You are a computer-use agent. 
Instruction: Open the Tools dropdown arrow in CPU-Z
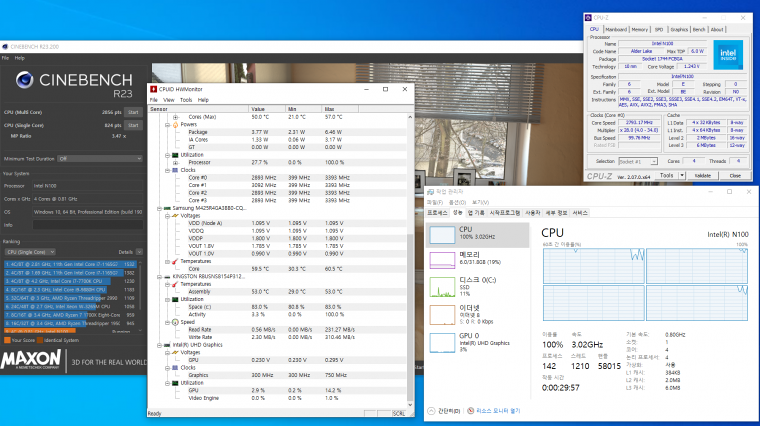tap(682, 175)
